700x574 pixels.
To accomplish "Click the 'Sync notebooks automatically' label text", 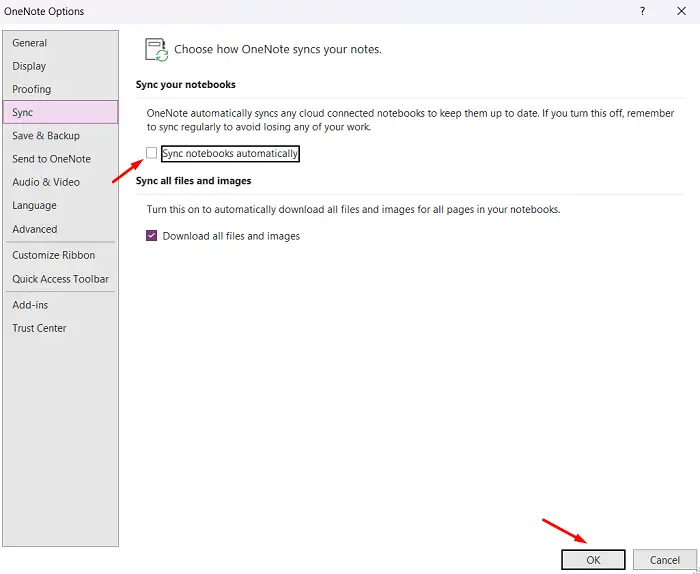I will pyautogui.click(x=230, y=154).
